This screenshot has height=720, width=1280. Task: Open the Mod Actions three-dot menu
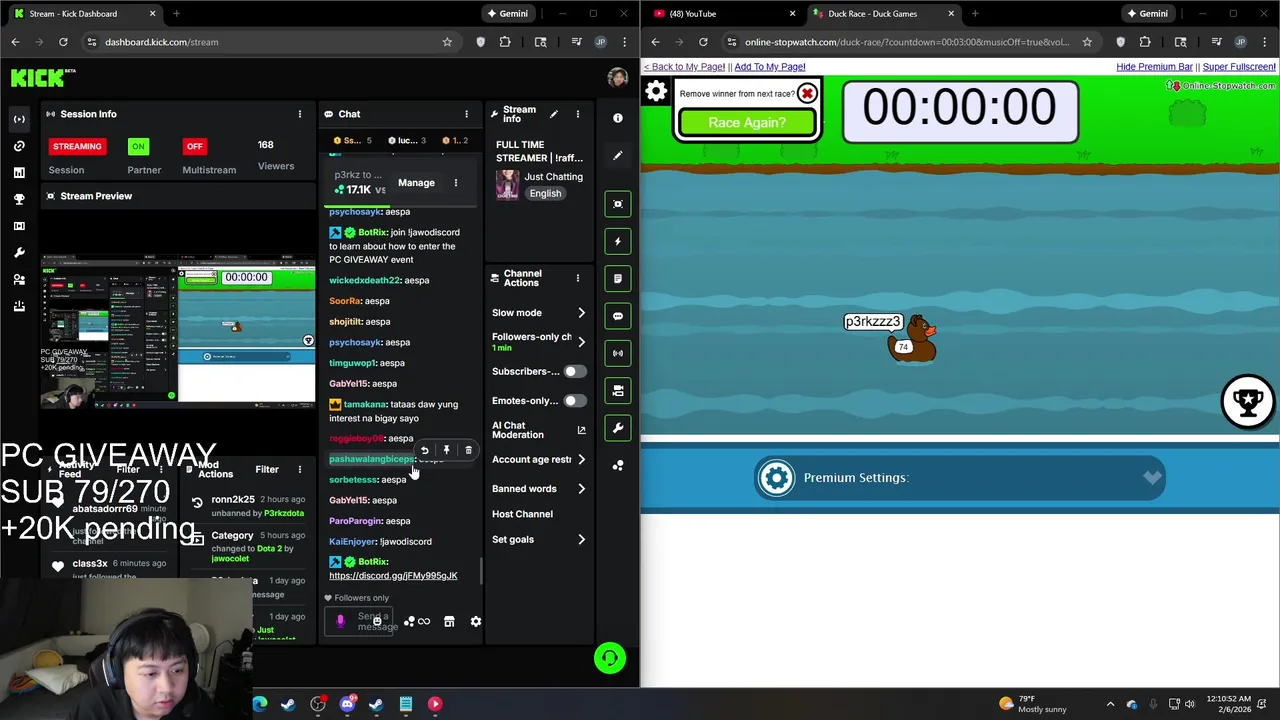tap(299, 469)
